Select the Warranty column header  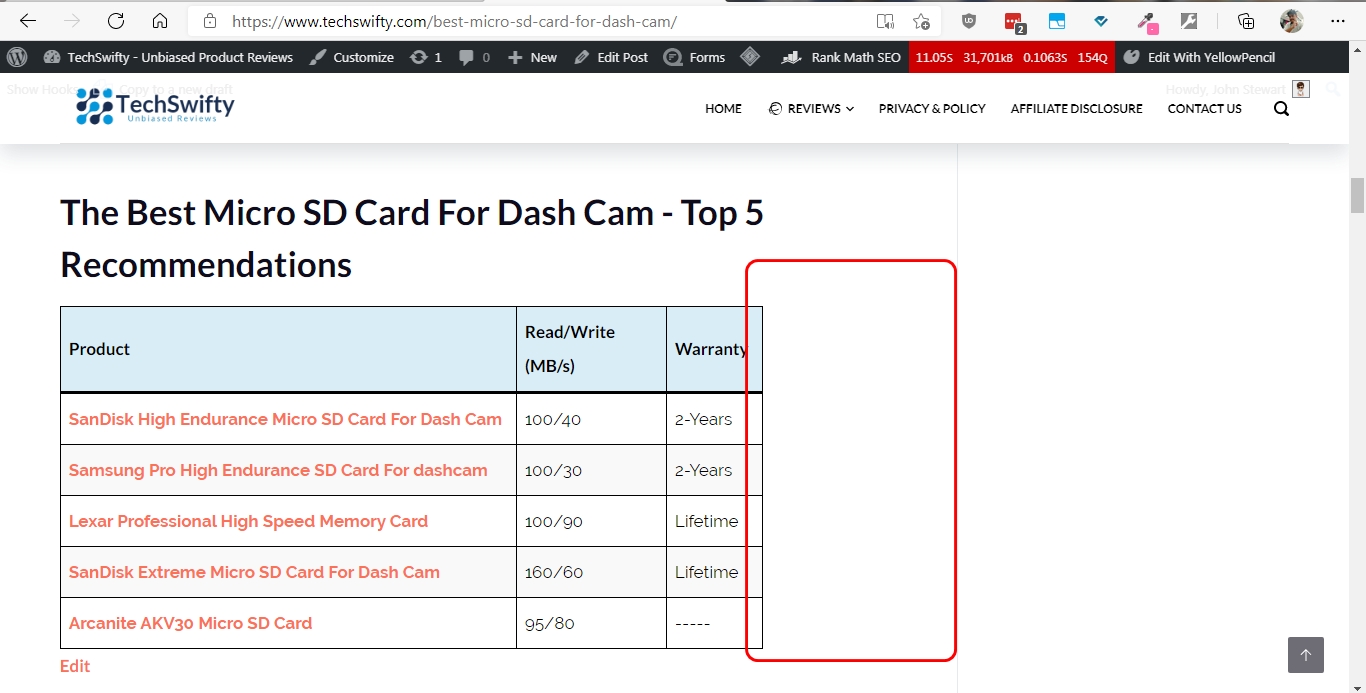coord(714,349)
